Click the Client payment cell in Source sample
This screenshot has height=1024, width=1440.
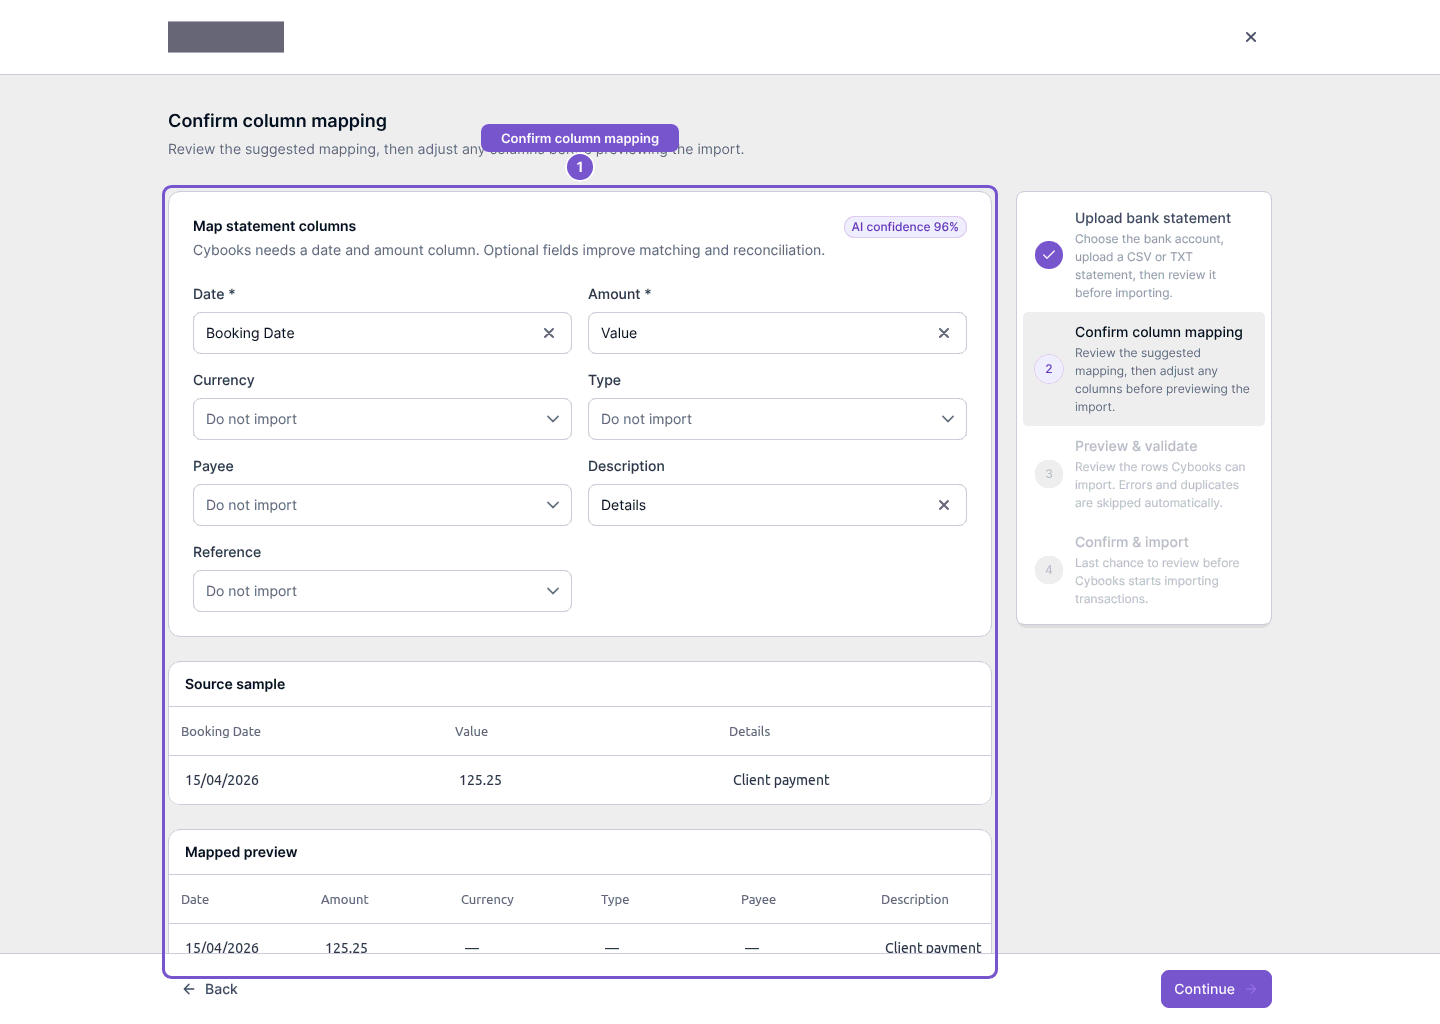[x=781, y=780]
